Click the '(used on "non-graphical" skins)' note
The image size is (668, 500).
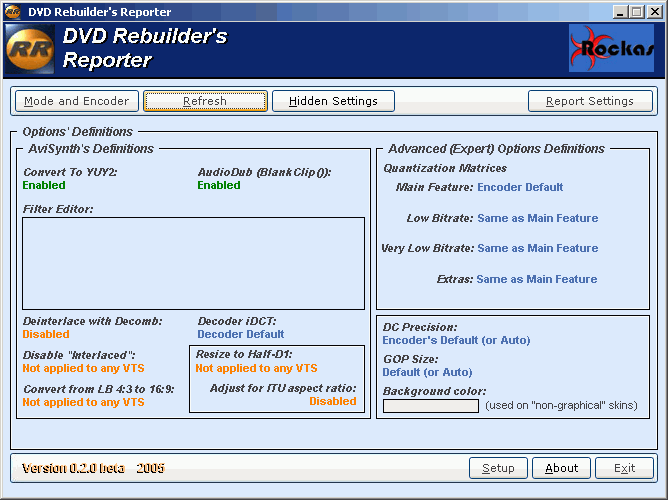point(561,405)
